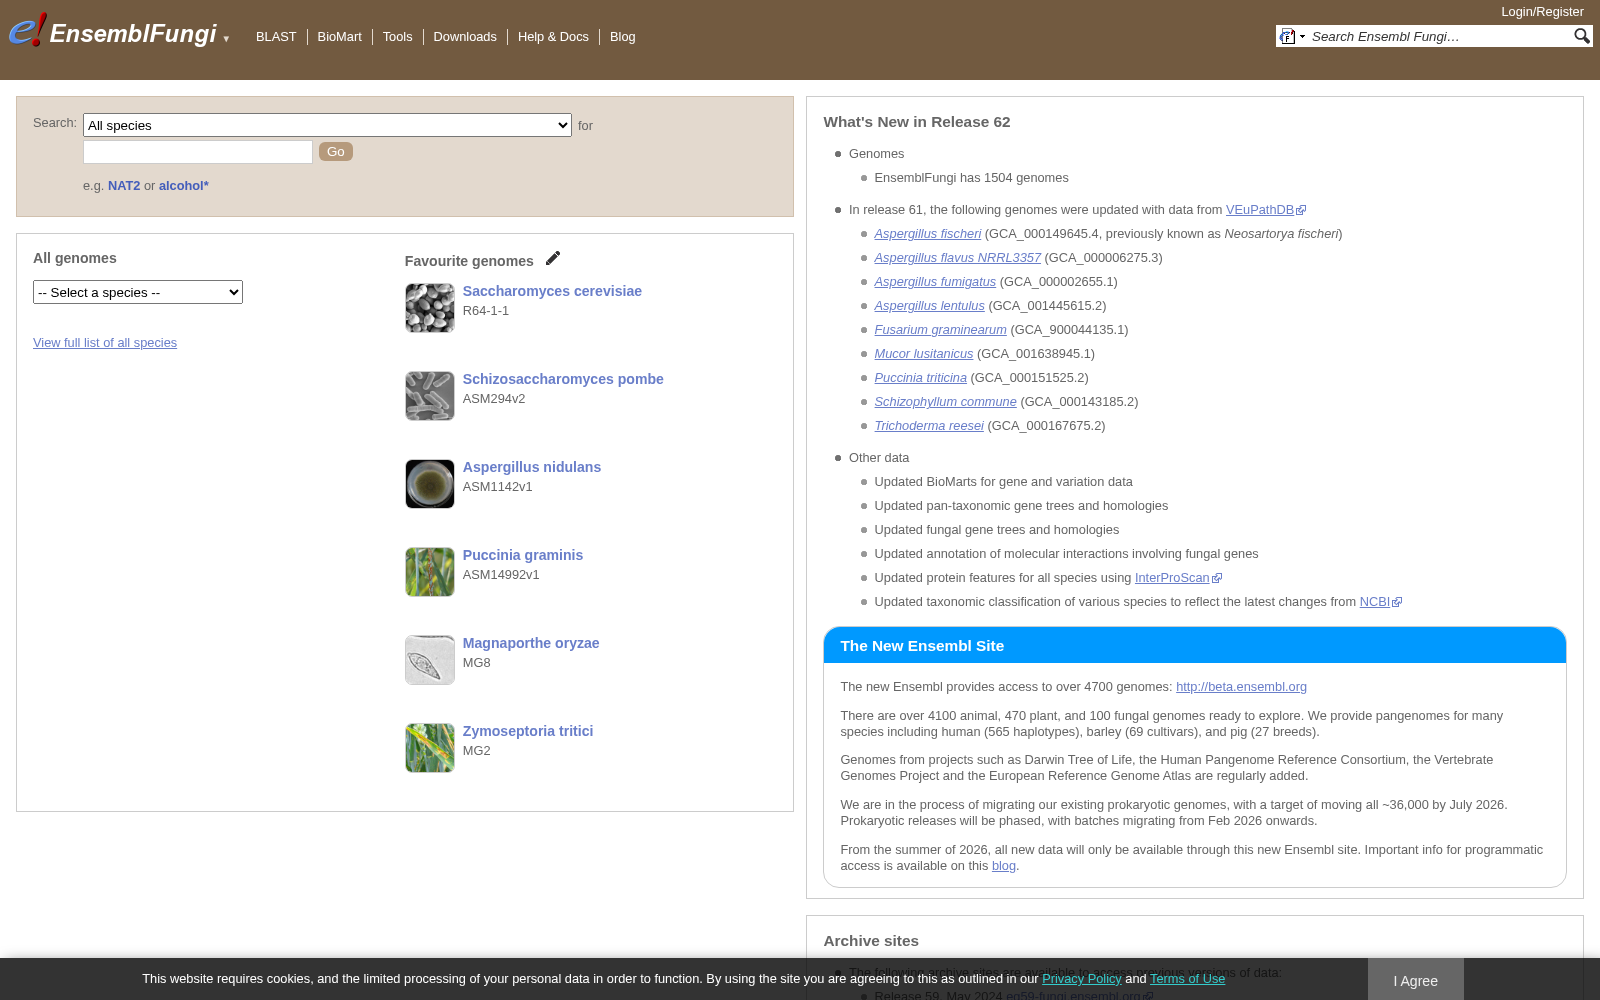Visit http://beta.ensembl.org link
Viewport: 1600px width, 1000px height.
pyautogui.click(x=1241, y=687)
